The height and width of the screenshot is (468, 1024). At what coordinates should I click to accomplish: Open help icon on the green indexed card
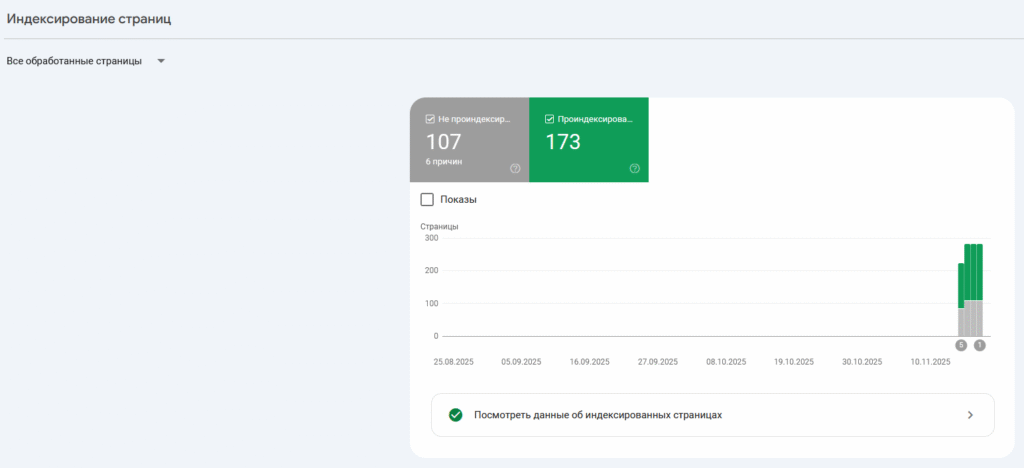[x=634, y=168]
